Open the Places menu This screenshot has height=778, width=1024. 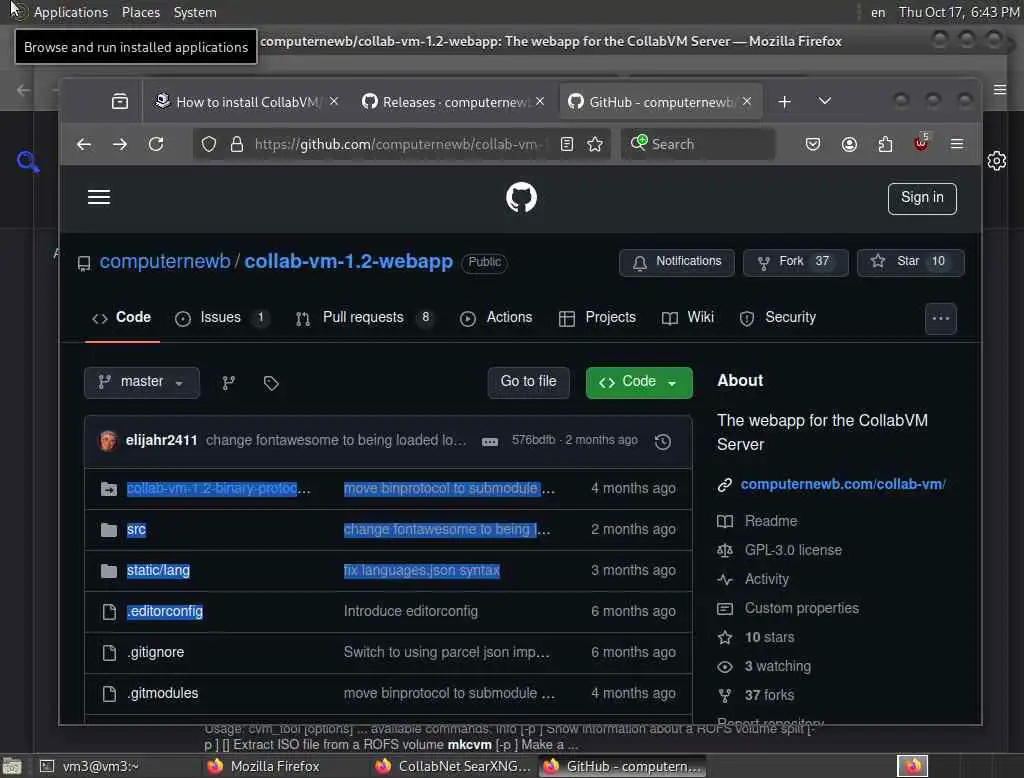(140, 12)
